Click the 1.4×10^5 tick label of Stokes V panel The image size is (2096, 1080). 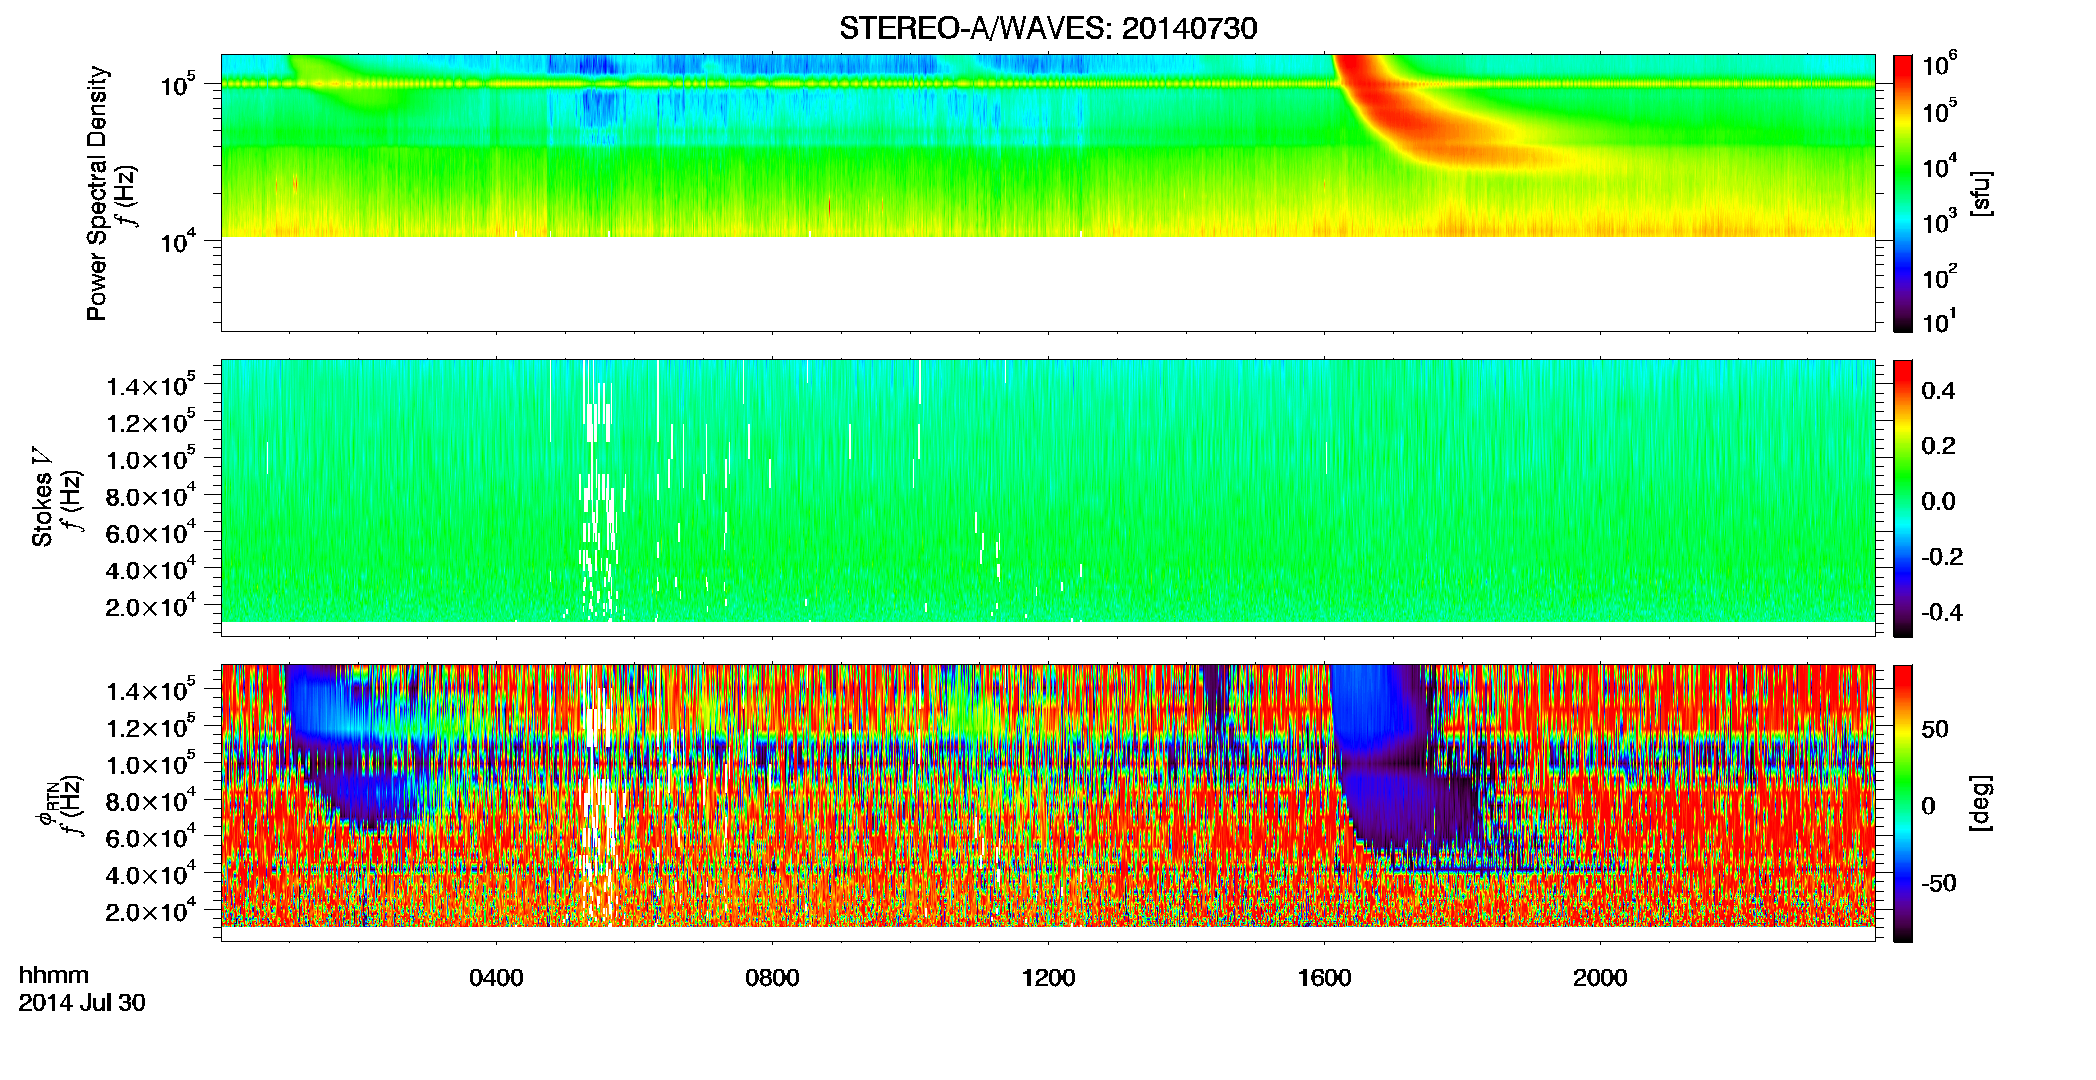[151, 386]
